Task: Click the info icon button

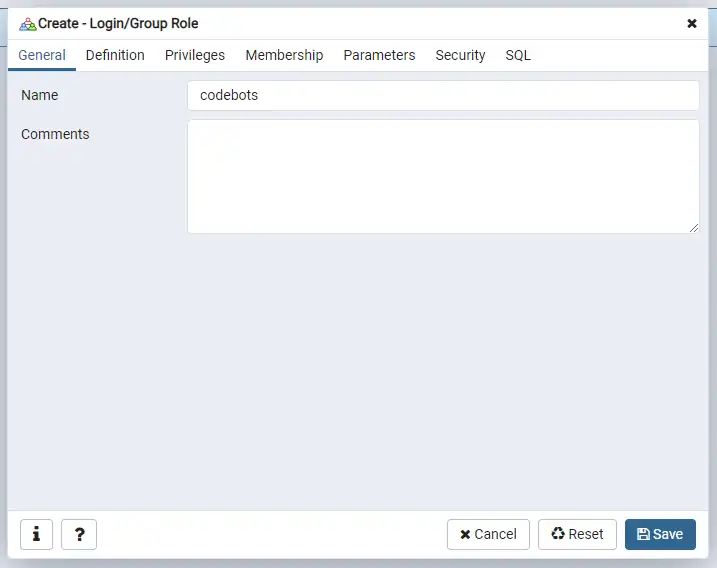Action: (36, 535)
